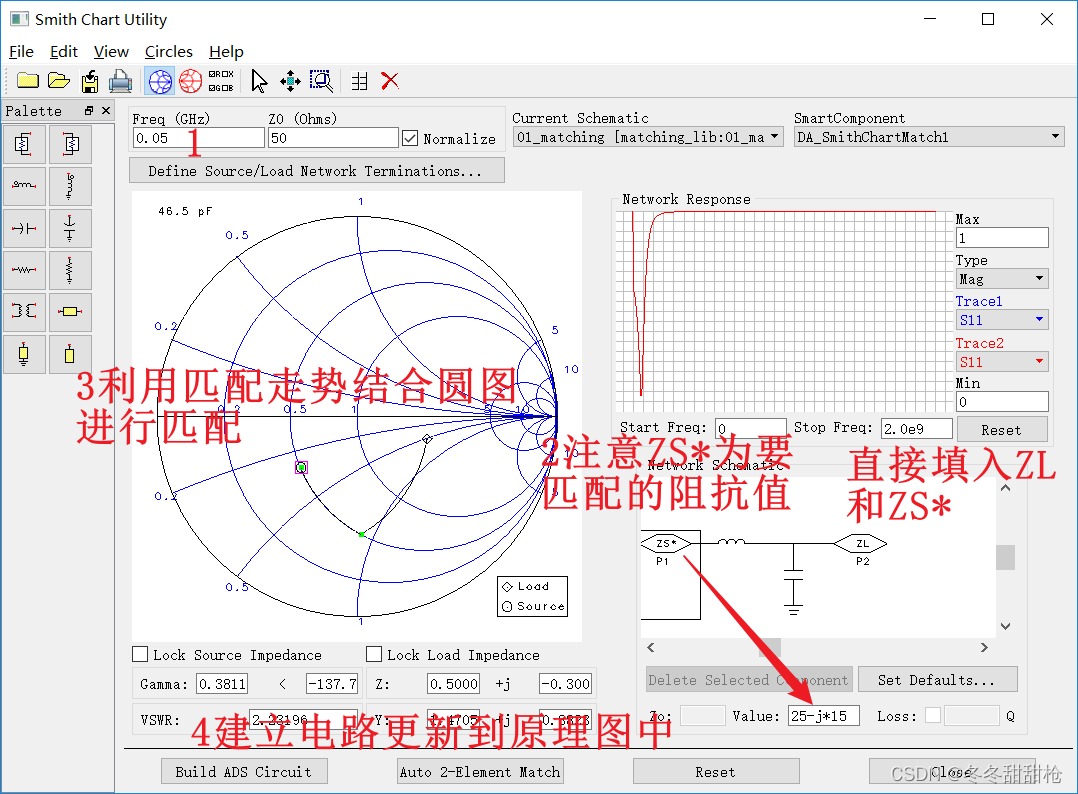Open the Edit menu
The image size is (1078, 794).
tap(63, 52)
